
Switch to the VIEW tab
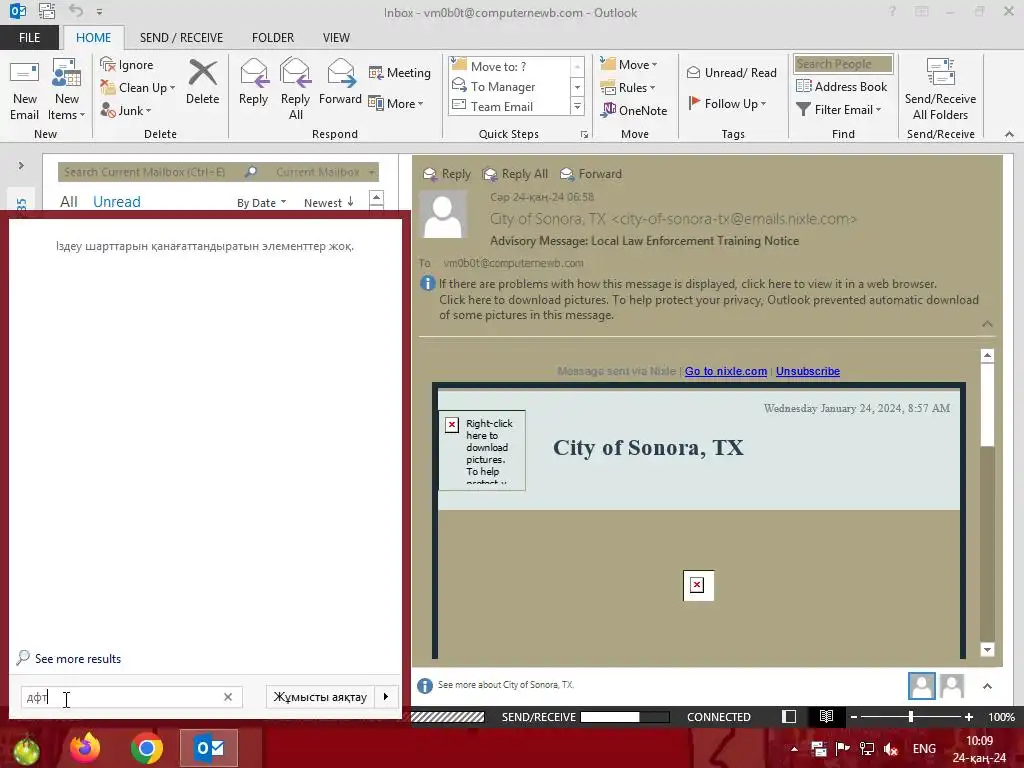(x=336, y=37)
